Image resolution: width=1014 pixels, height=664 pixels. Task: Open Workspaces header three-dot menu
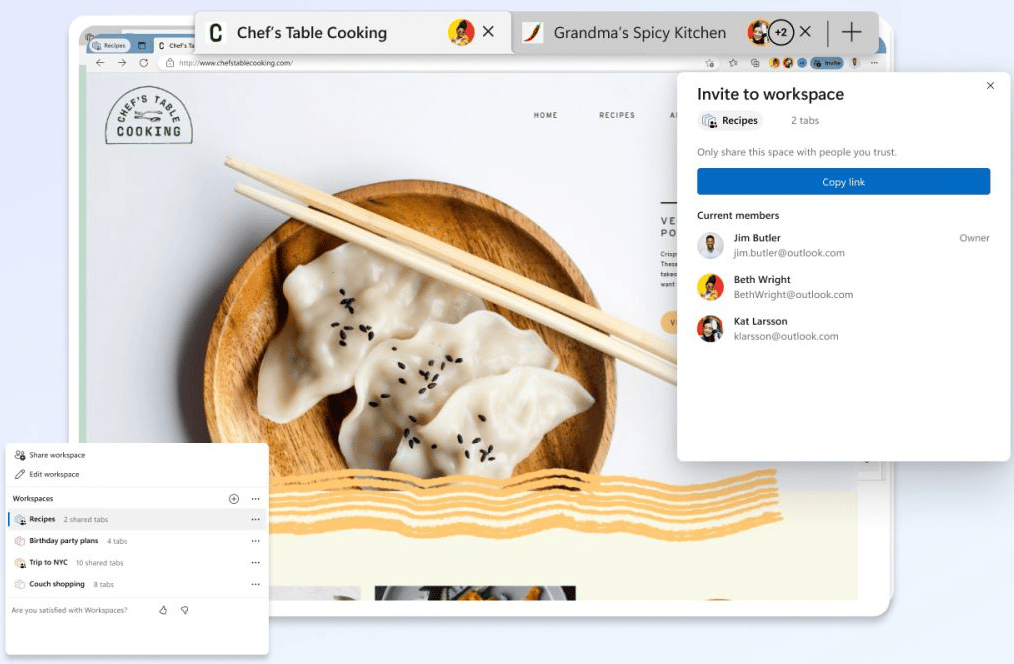point(255,498)
